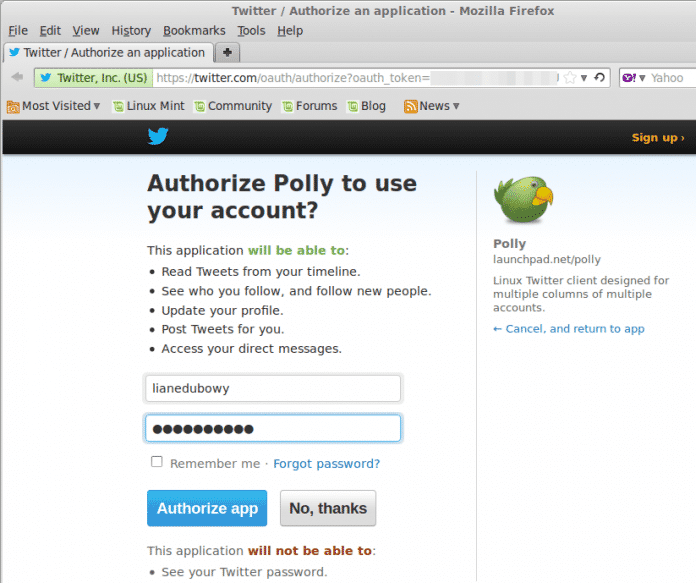The image size is (696, 583).
Task: Open the Yahoo search engine selector dropdown
Action: tap(634, 77)
